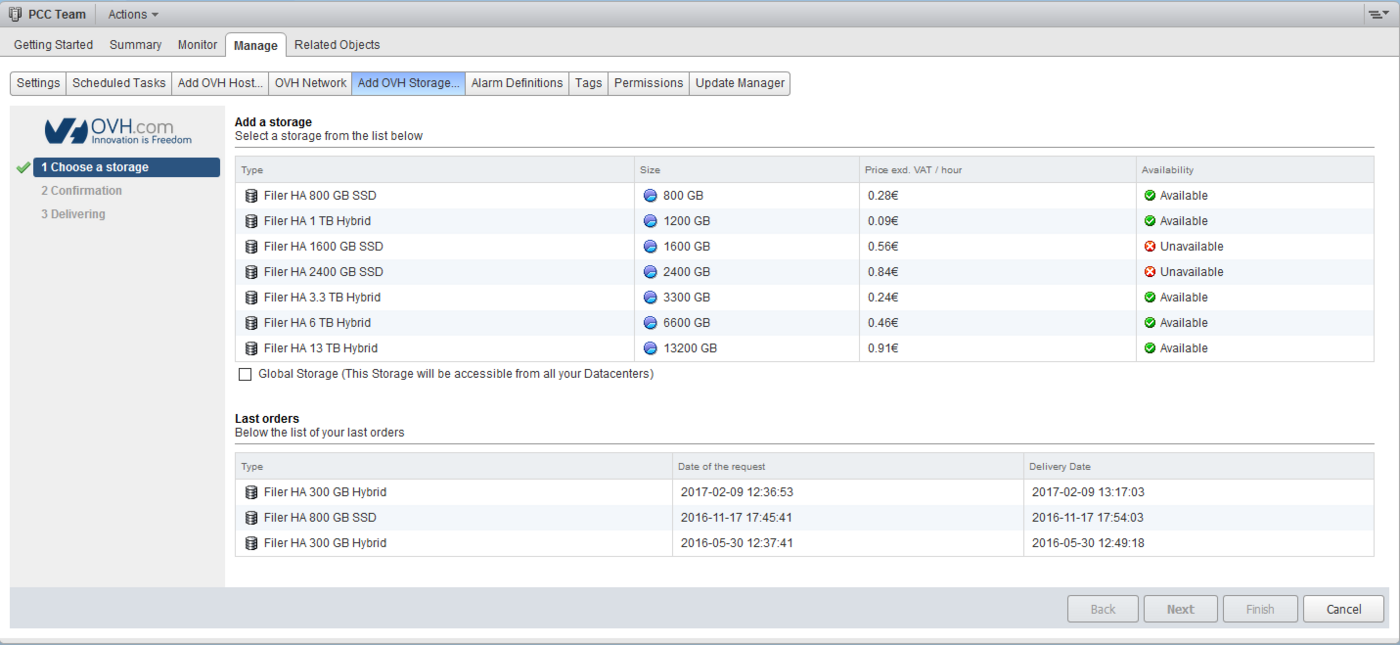Open the Related Objects tab
The image size is (1400, 645).
(337, 44)
